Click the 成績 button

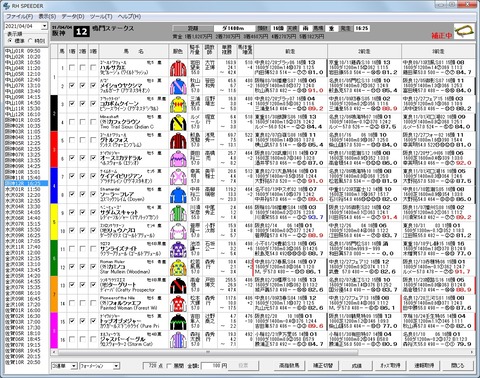tap(357, 365)
